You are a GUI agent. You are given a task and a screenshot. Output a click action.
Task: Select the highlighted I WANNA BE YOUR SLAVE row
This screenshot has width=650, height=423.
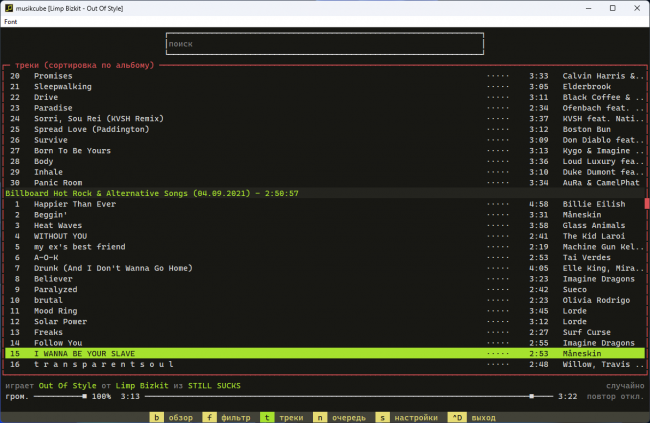click(325, 353)
